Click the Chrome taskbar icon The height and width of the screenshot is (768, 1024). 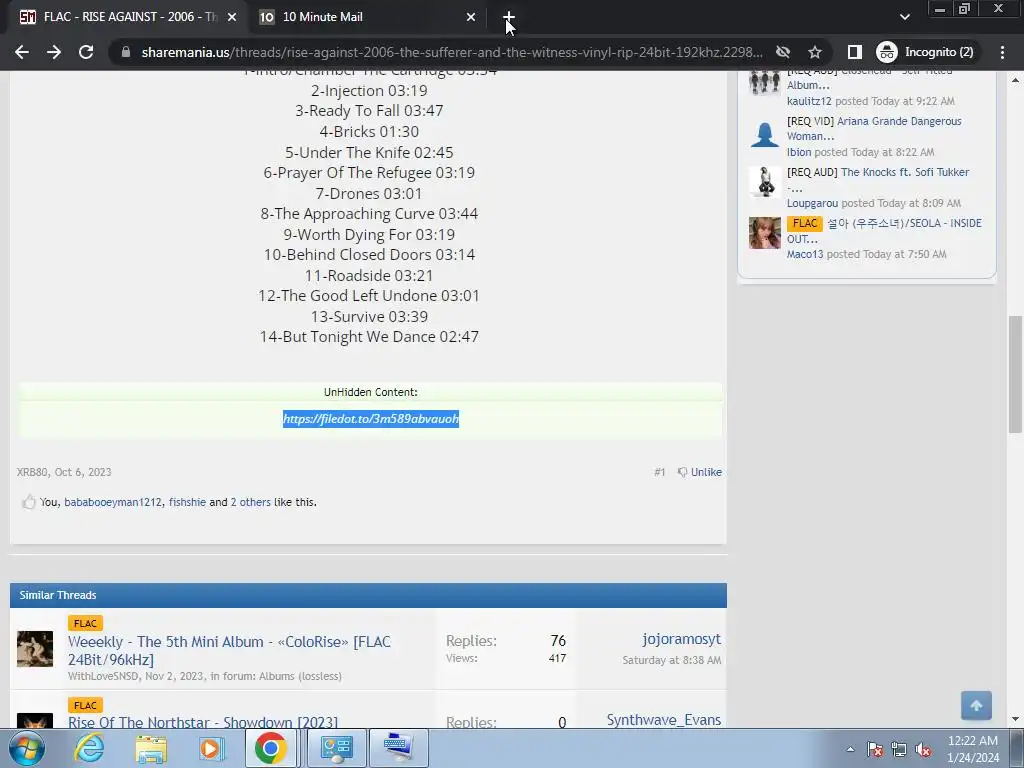point(271,748)
